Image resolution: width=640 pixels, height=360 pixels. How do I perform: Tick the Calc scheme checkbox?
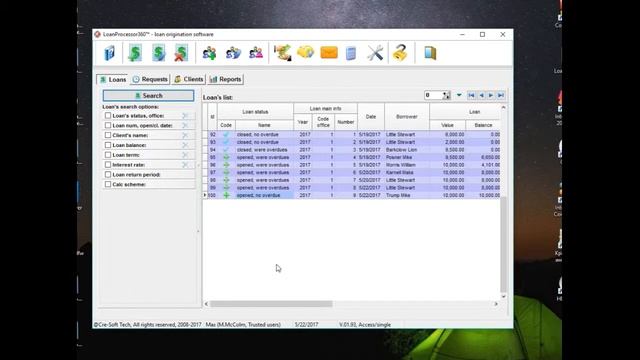pyautogui.click(x=108, y=184)
